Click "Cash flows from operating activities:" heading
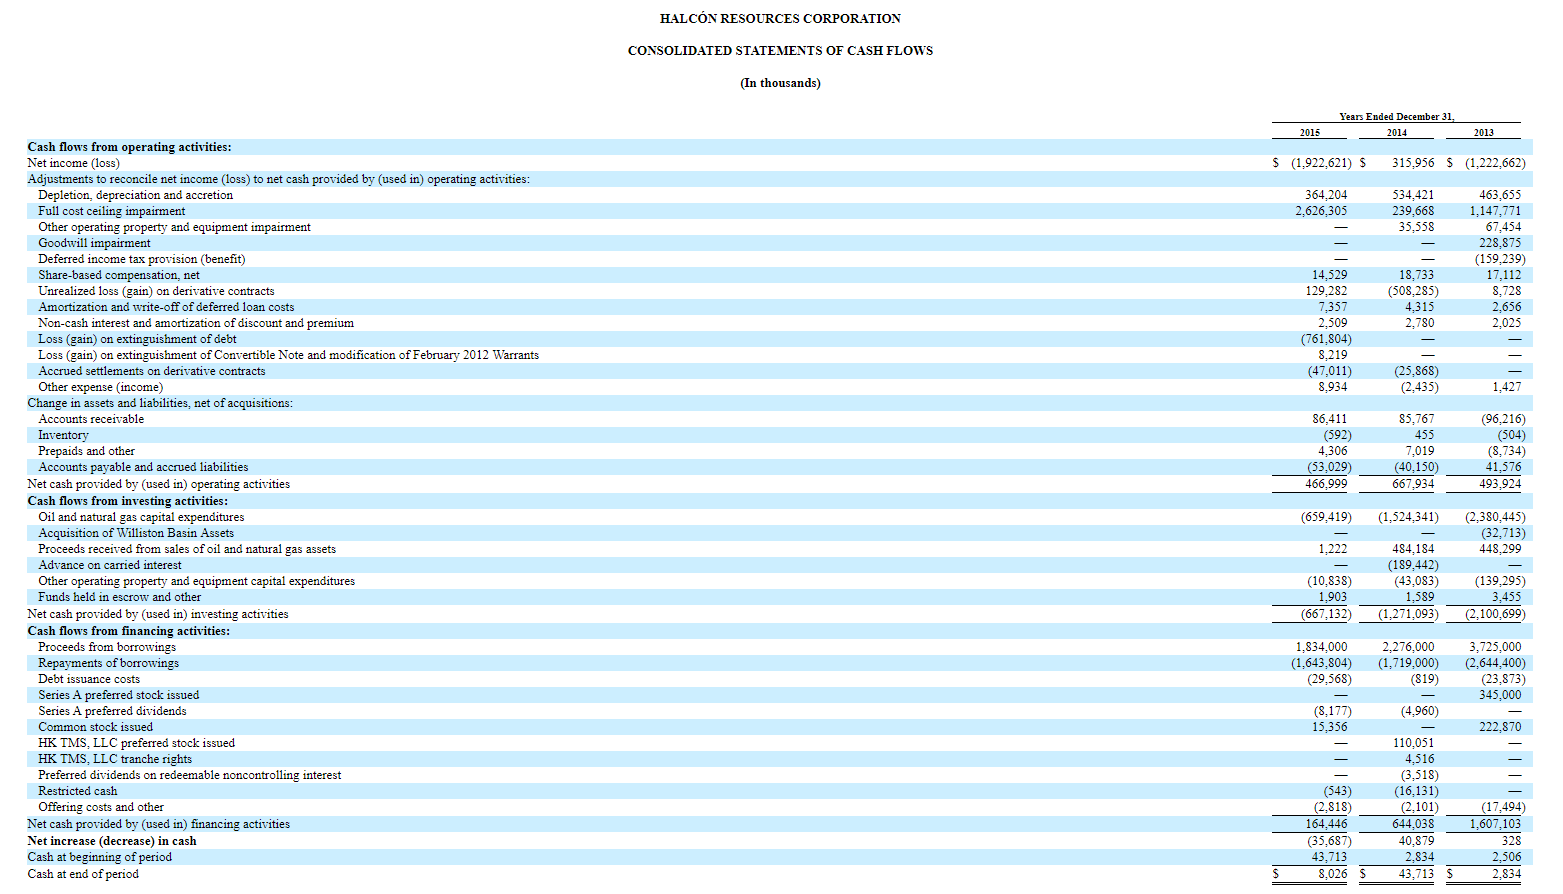 pyautogui.click(x=129, y=147)
